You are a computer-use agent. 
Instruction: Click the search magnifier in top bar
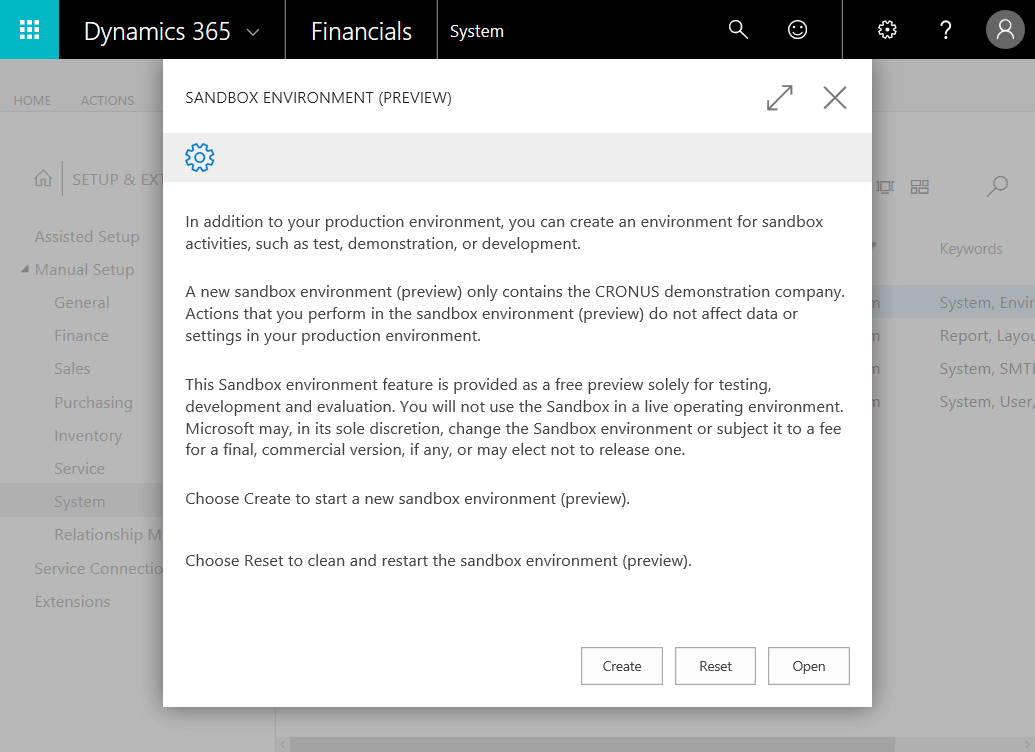pyautogui.click(x=738, y=30)
